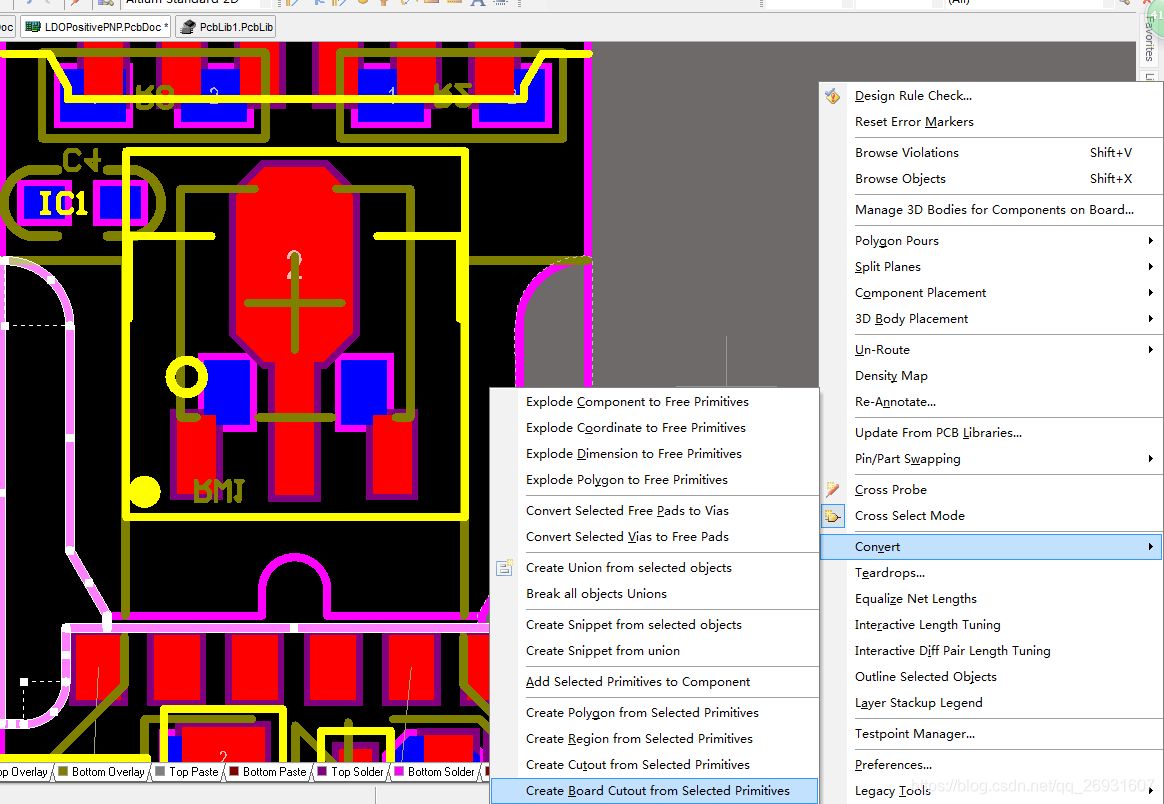This screenshot has height=804, width=1164.
Task: Select Re-Annotate command
Action: click(x=990, y=402)
